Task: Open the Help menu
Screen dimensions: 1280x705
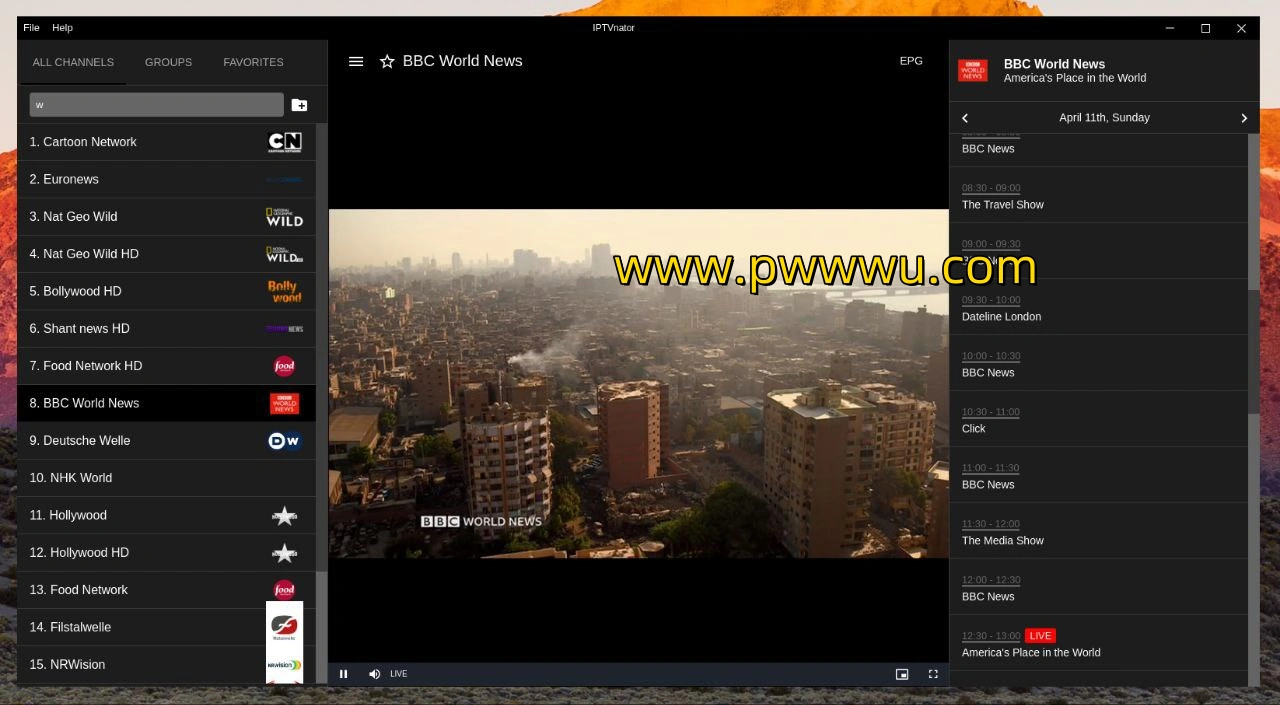Action: tap(62, 28)
